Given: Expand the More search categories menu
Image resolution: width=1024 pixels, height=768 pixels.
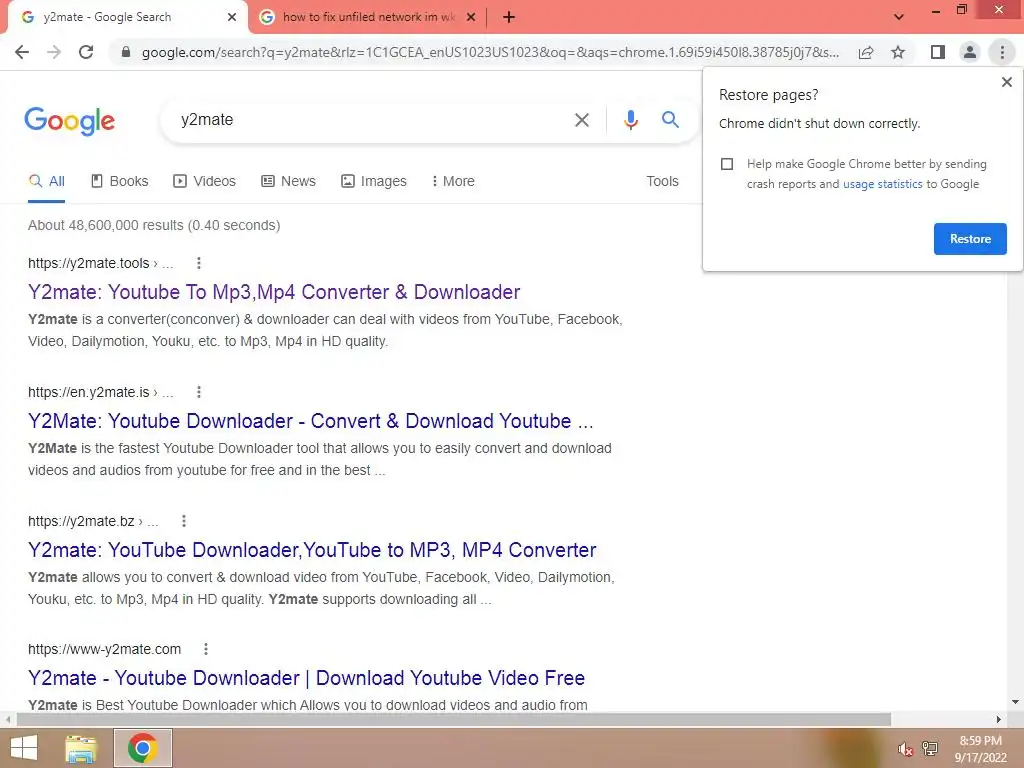Looking at the screenshot, I should pos(453,182).
